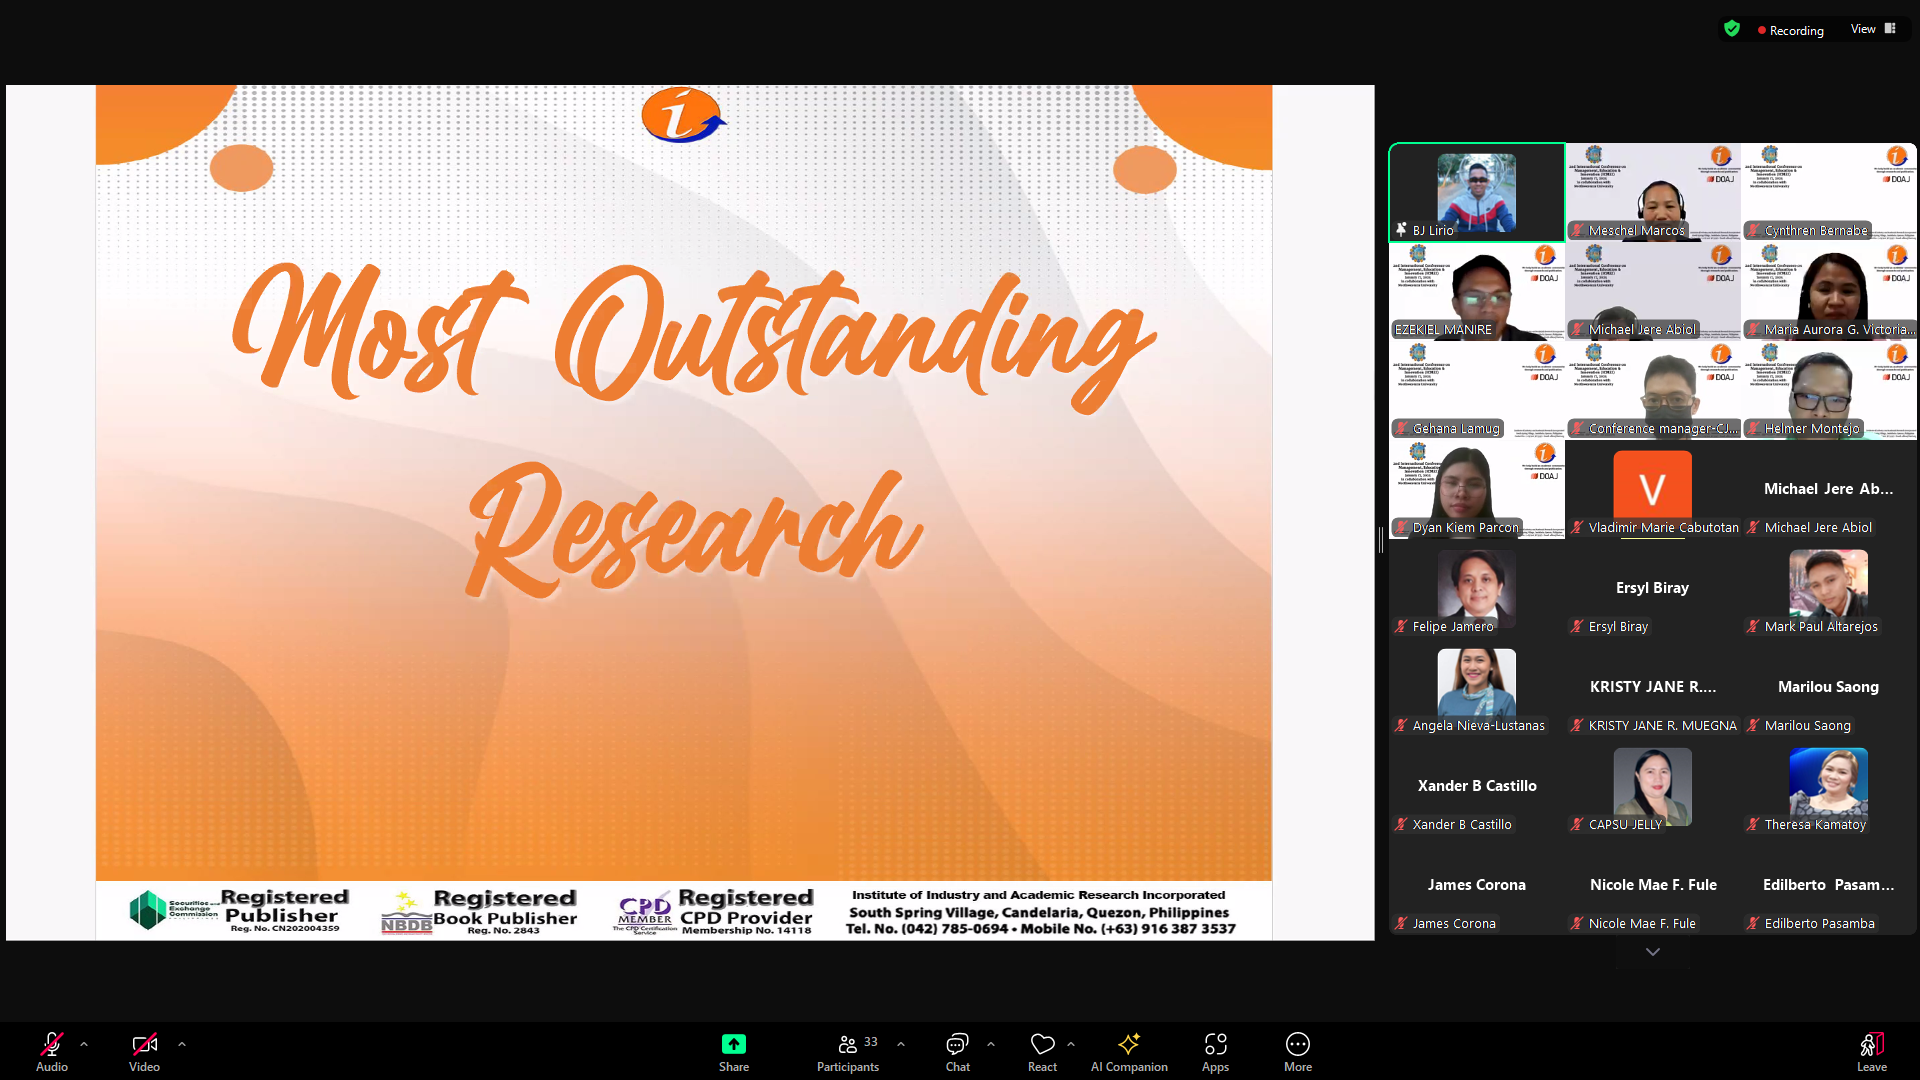Expand video options caret next to Video

[x=182, y=1044]
